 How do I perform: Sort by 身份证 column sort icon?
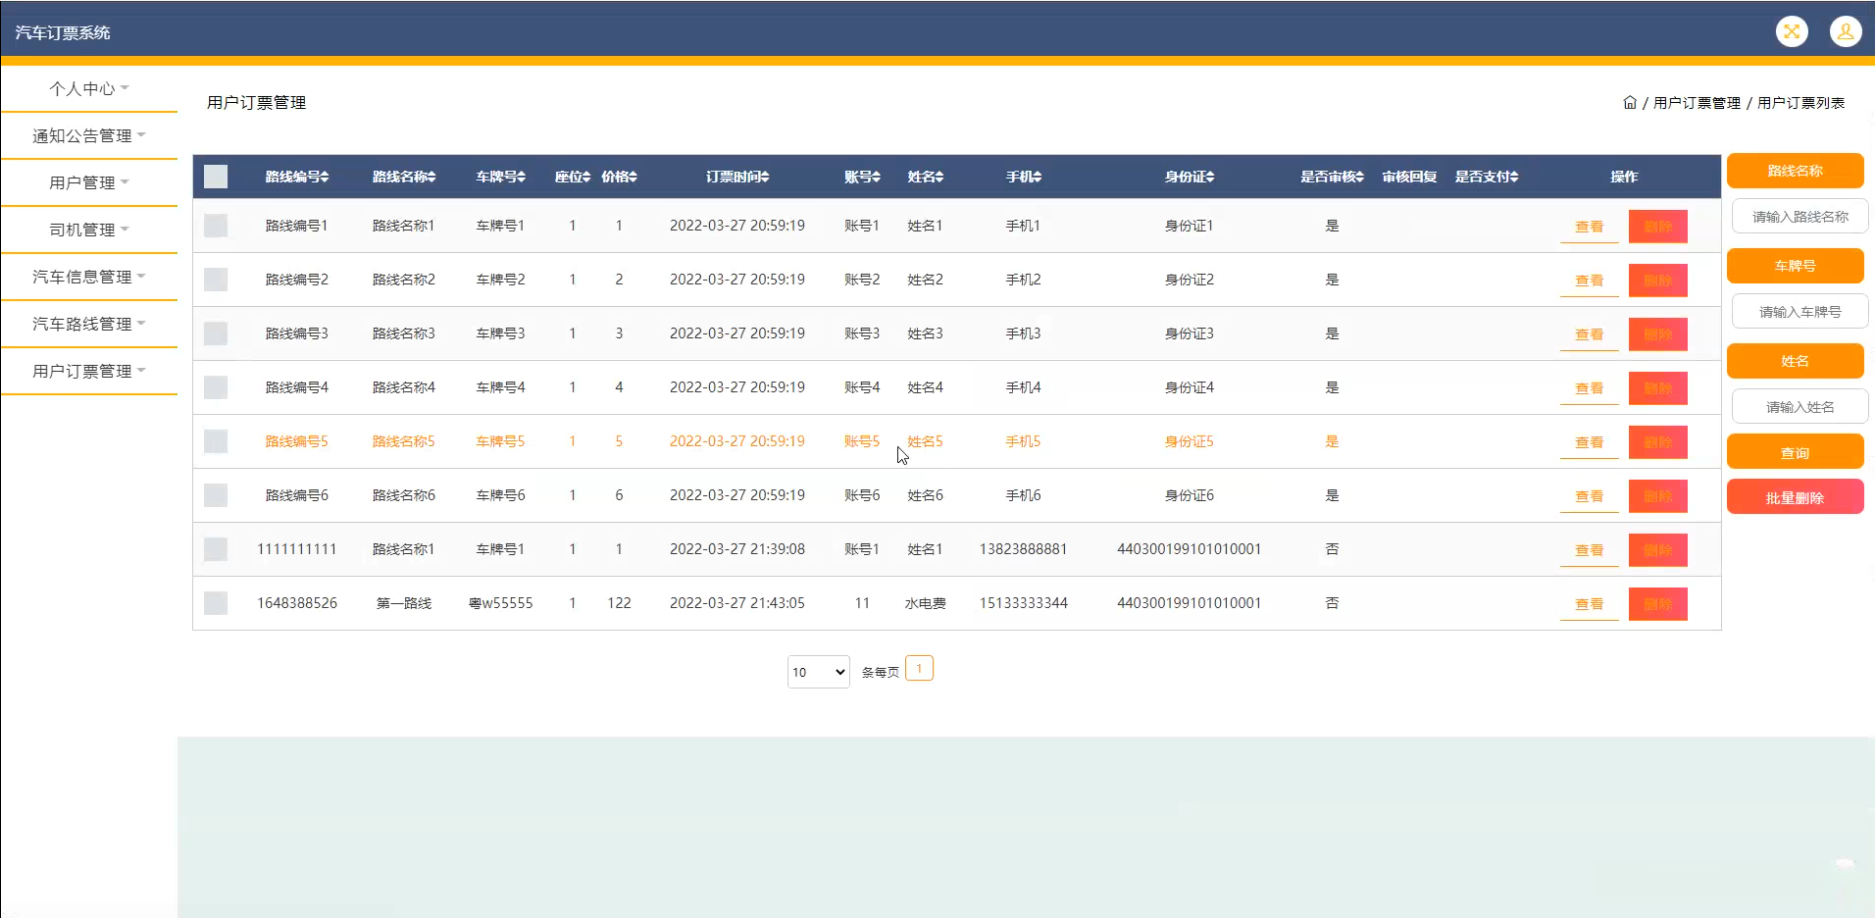tap(1210, 177)
